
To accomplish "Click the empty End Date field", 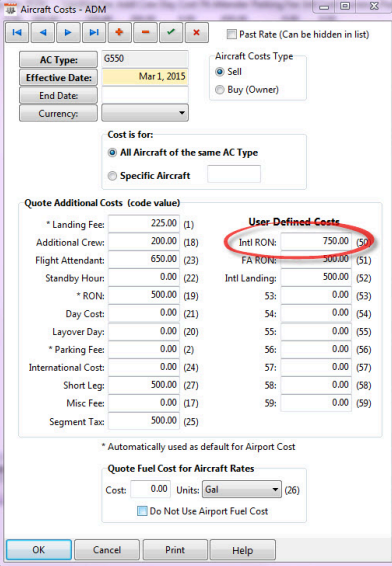I will pos(145,95).
